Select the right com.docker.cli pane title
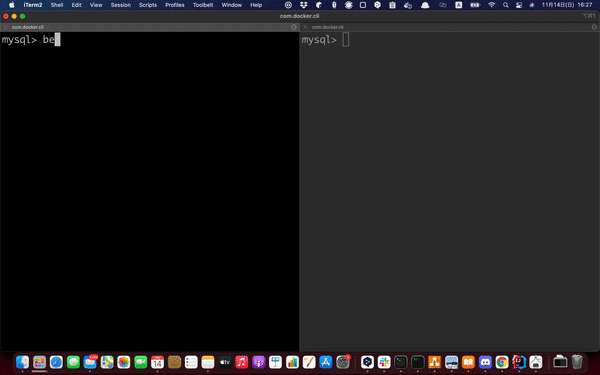This screenshot has height=375, width=600. click(x=328, y=27)
